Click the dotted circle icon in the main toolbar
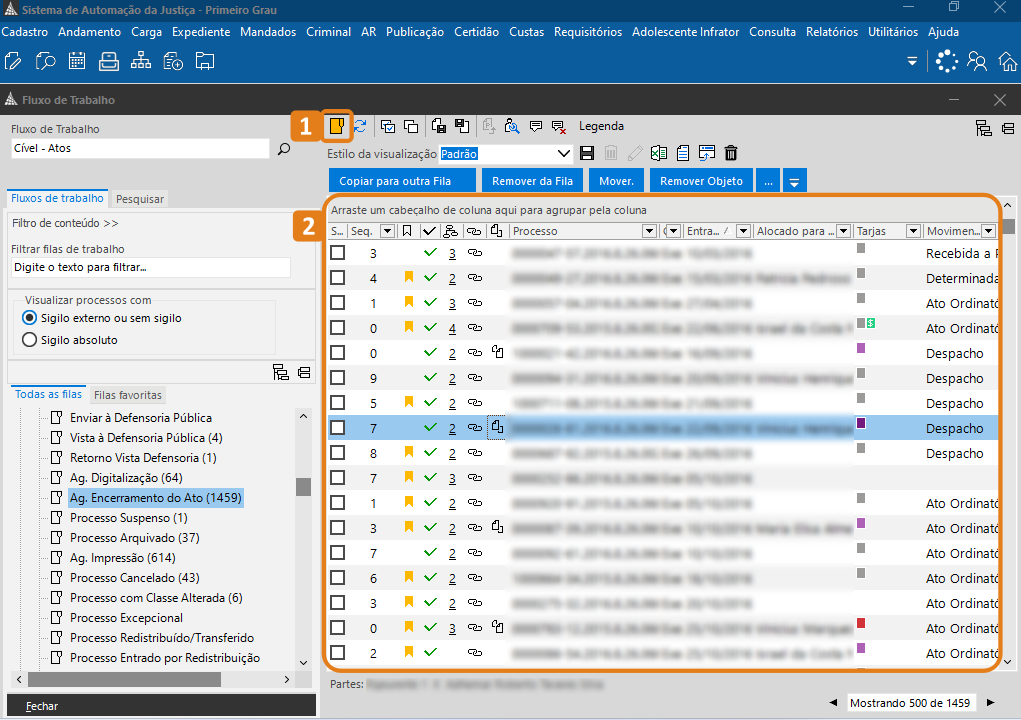Image resolution: width=1021 pixels, height=720 pixels. click(946, 62)
